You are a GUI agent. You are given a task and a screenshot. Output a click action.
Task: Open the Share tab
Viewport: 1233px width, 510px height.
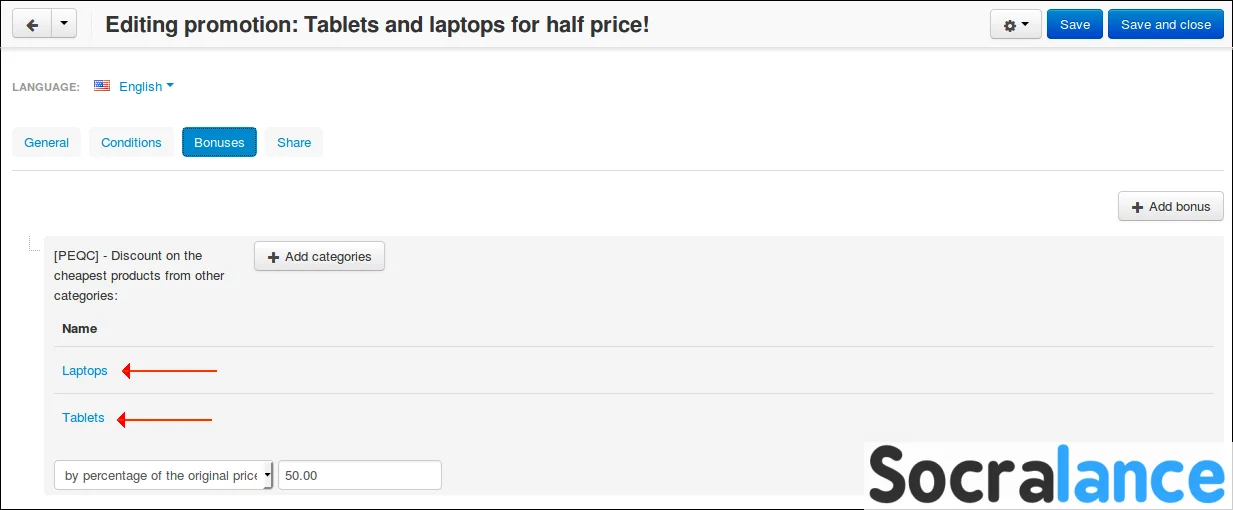(x=294, y=142)
